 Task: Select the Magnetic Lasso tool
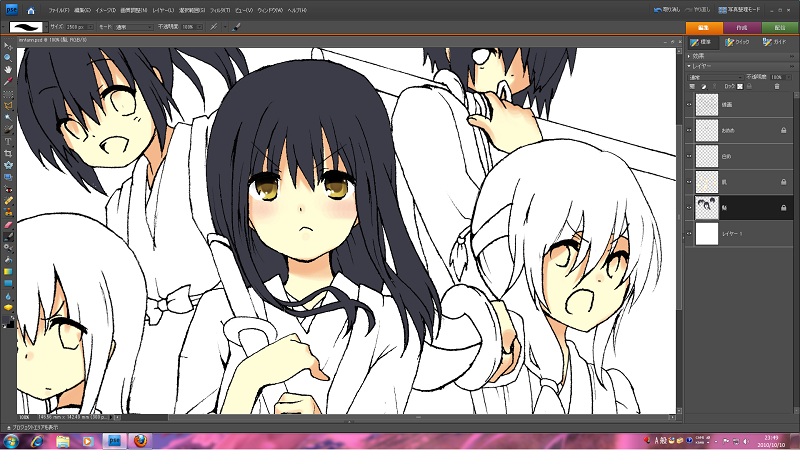tap(8, 106)
